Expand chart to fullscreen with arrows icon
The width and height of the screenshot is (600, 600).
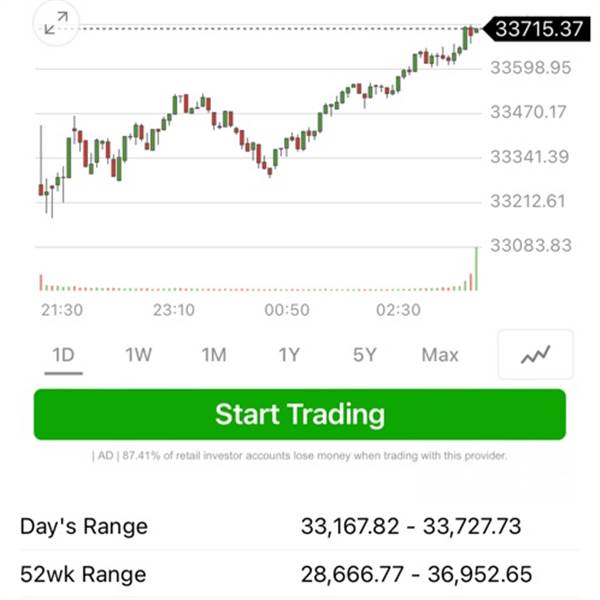point(56,23)
